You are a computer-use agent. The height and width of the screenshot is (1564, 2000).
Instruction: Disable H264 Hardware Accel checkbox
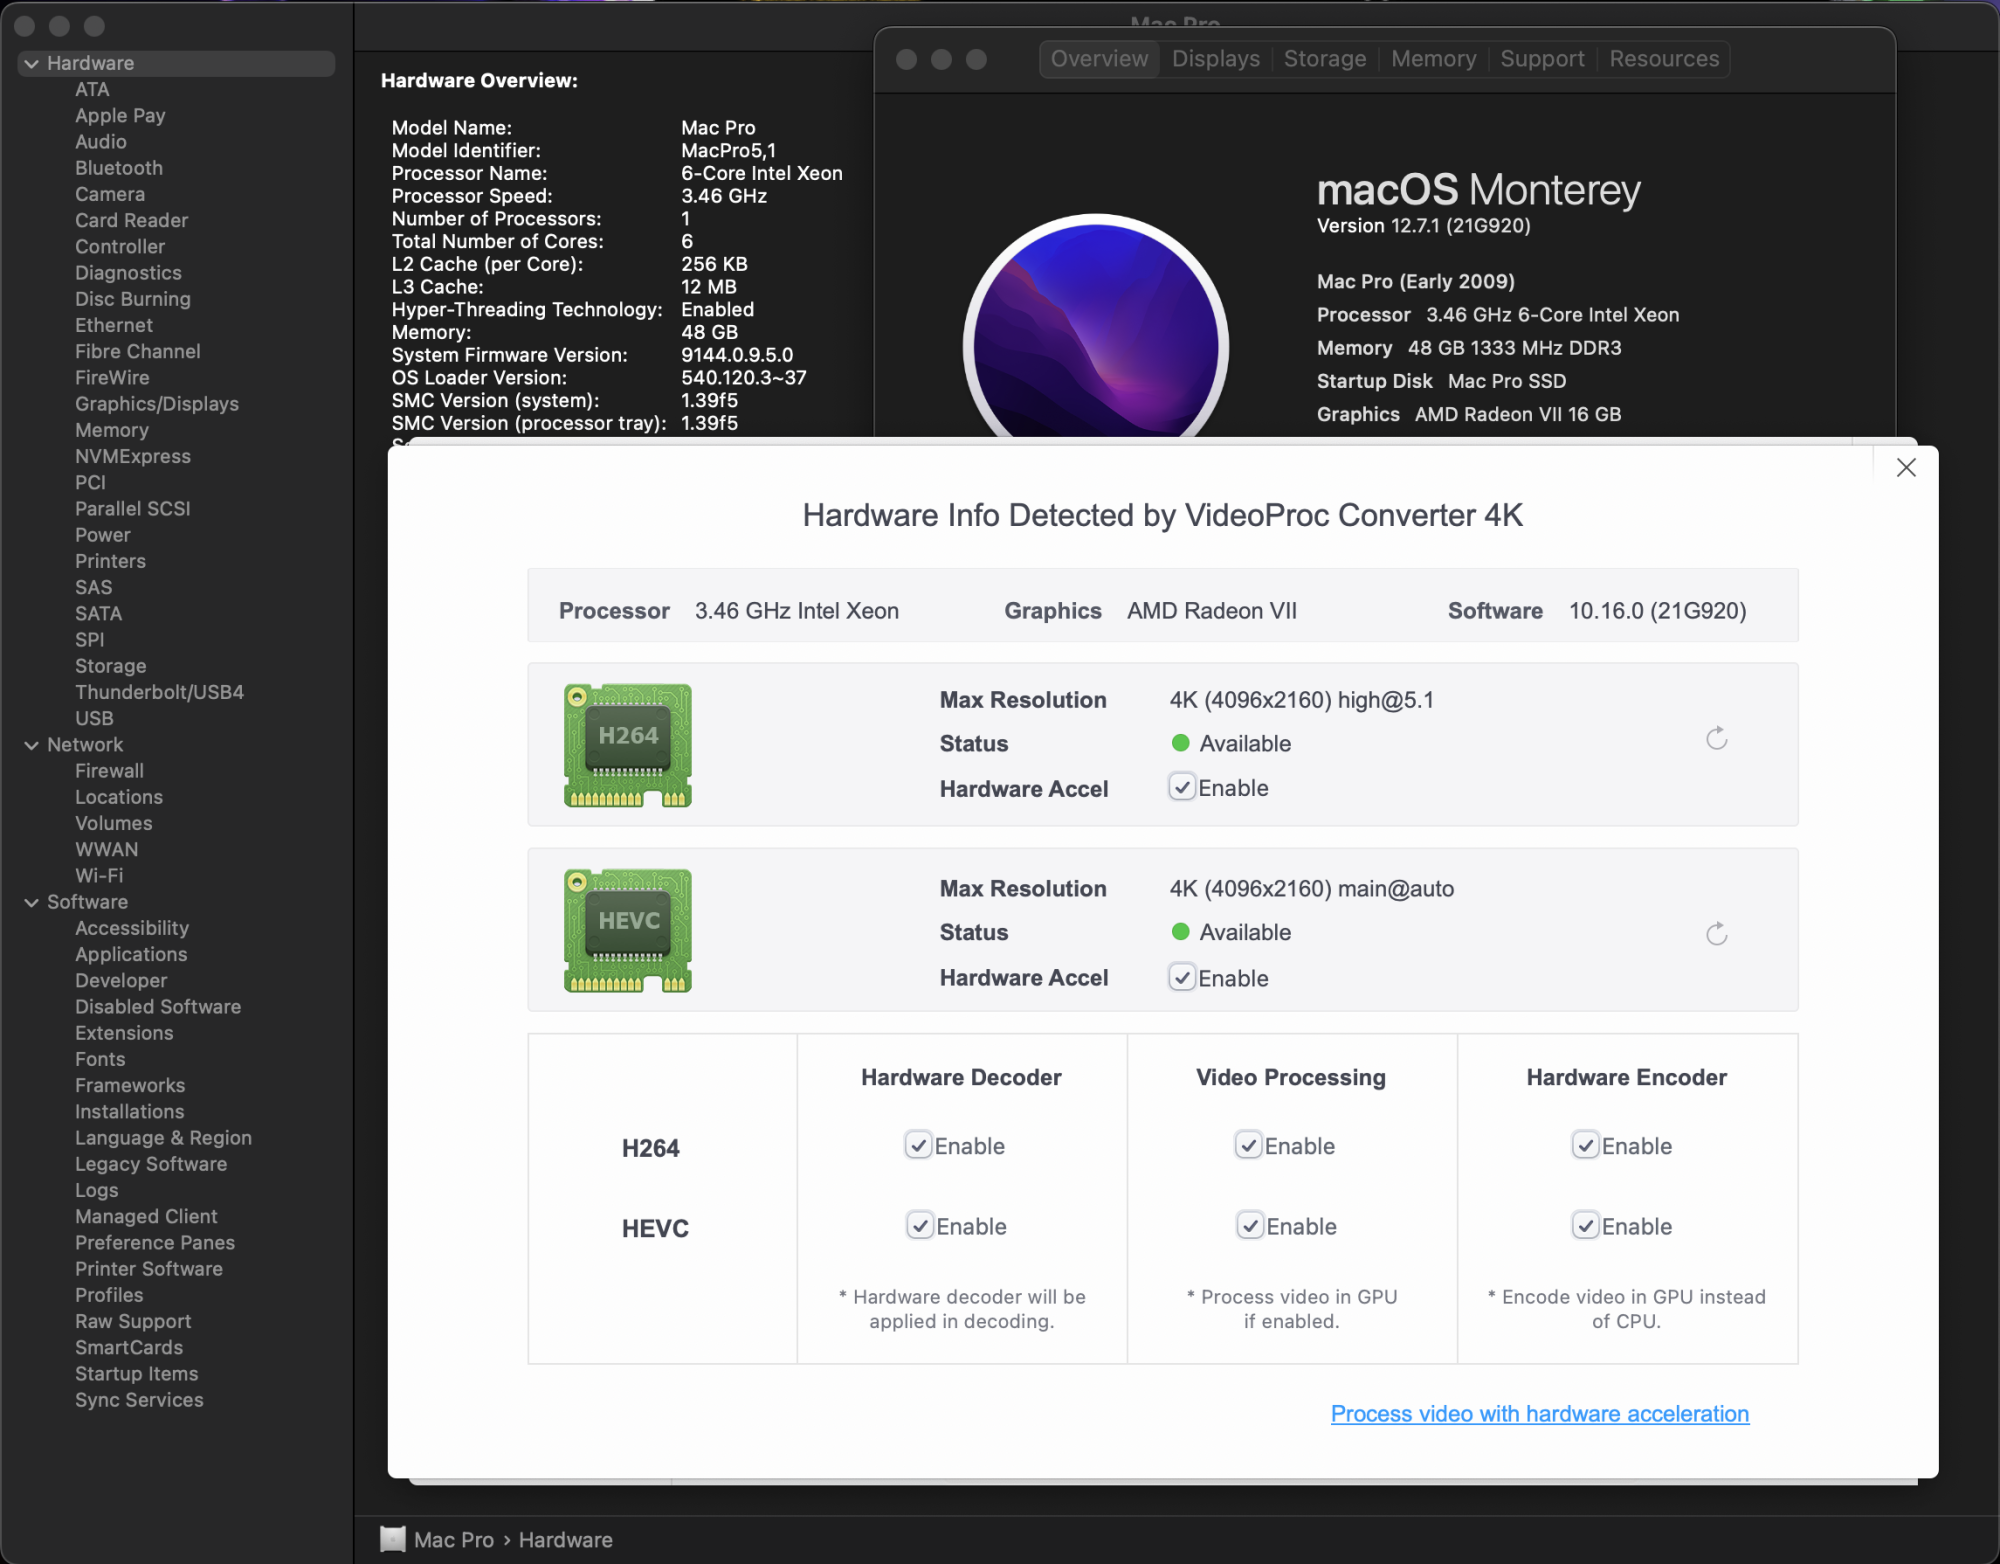[1182, 788]
